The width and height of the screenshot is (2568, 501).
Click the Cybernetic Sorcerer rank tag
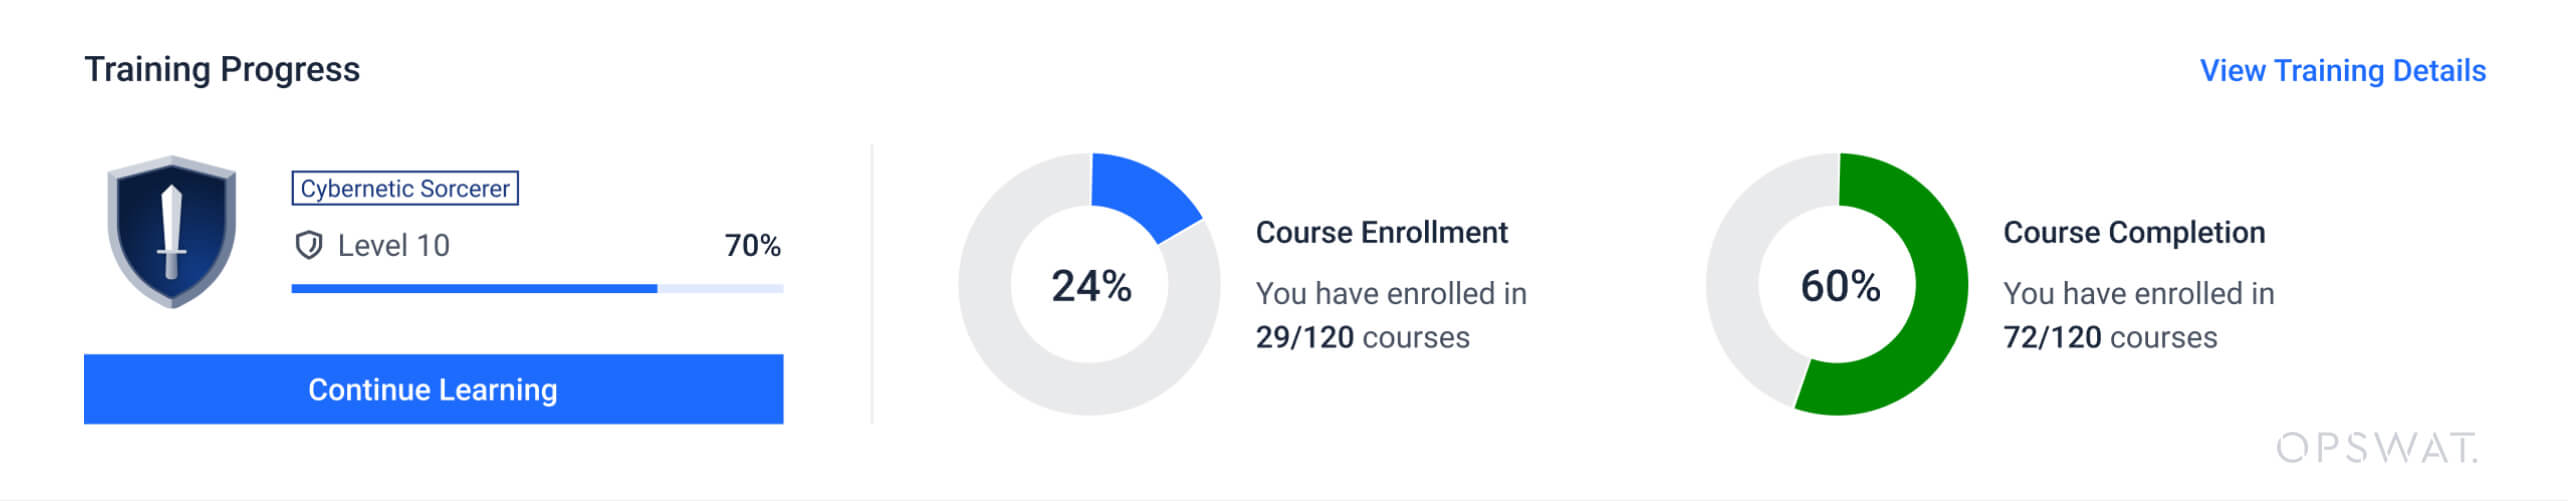click(405, 188)
